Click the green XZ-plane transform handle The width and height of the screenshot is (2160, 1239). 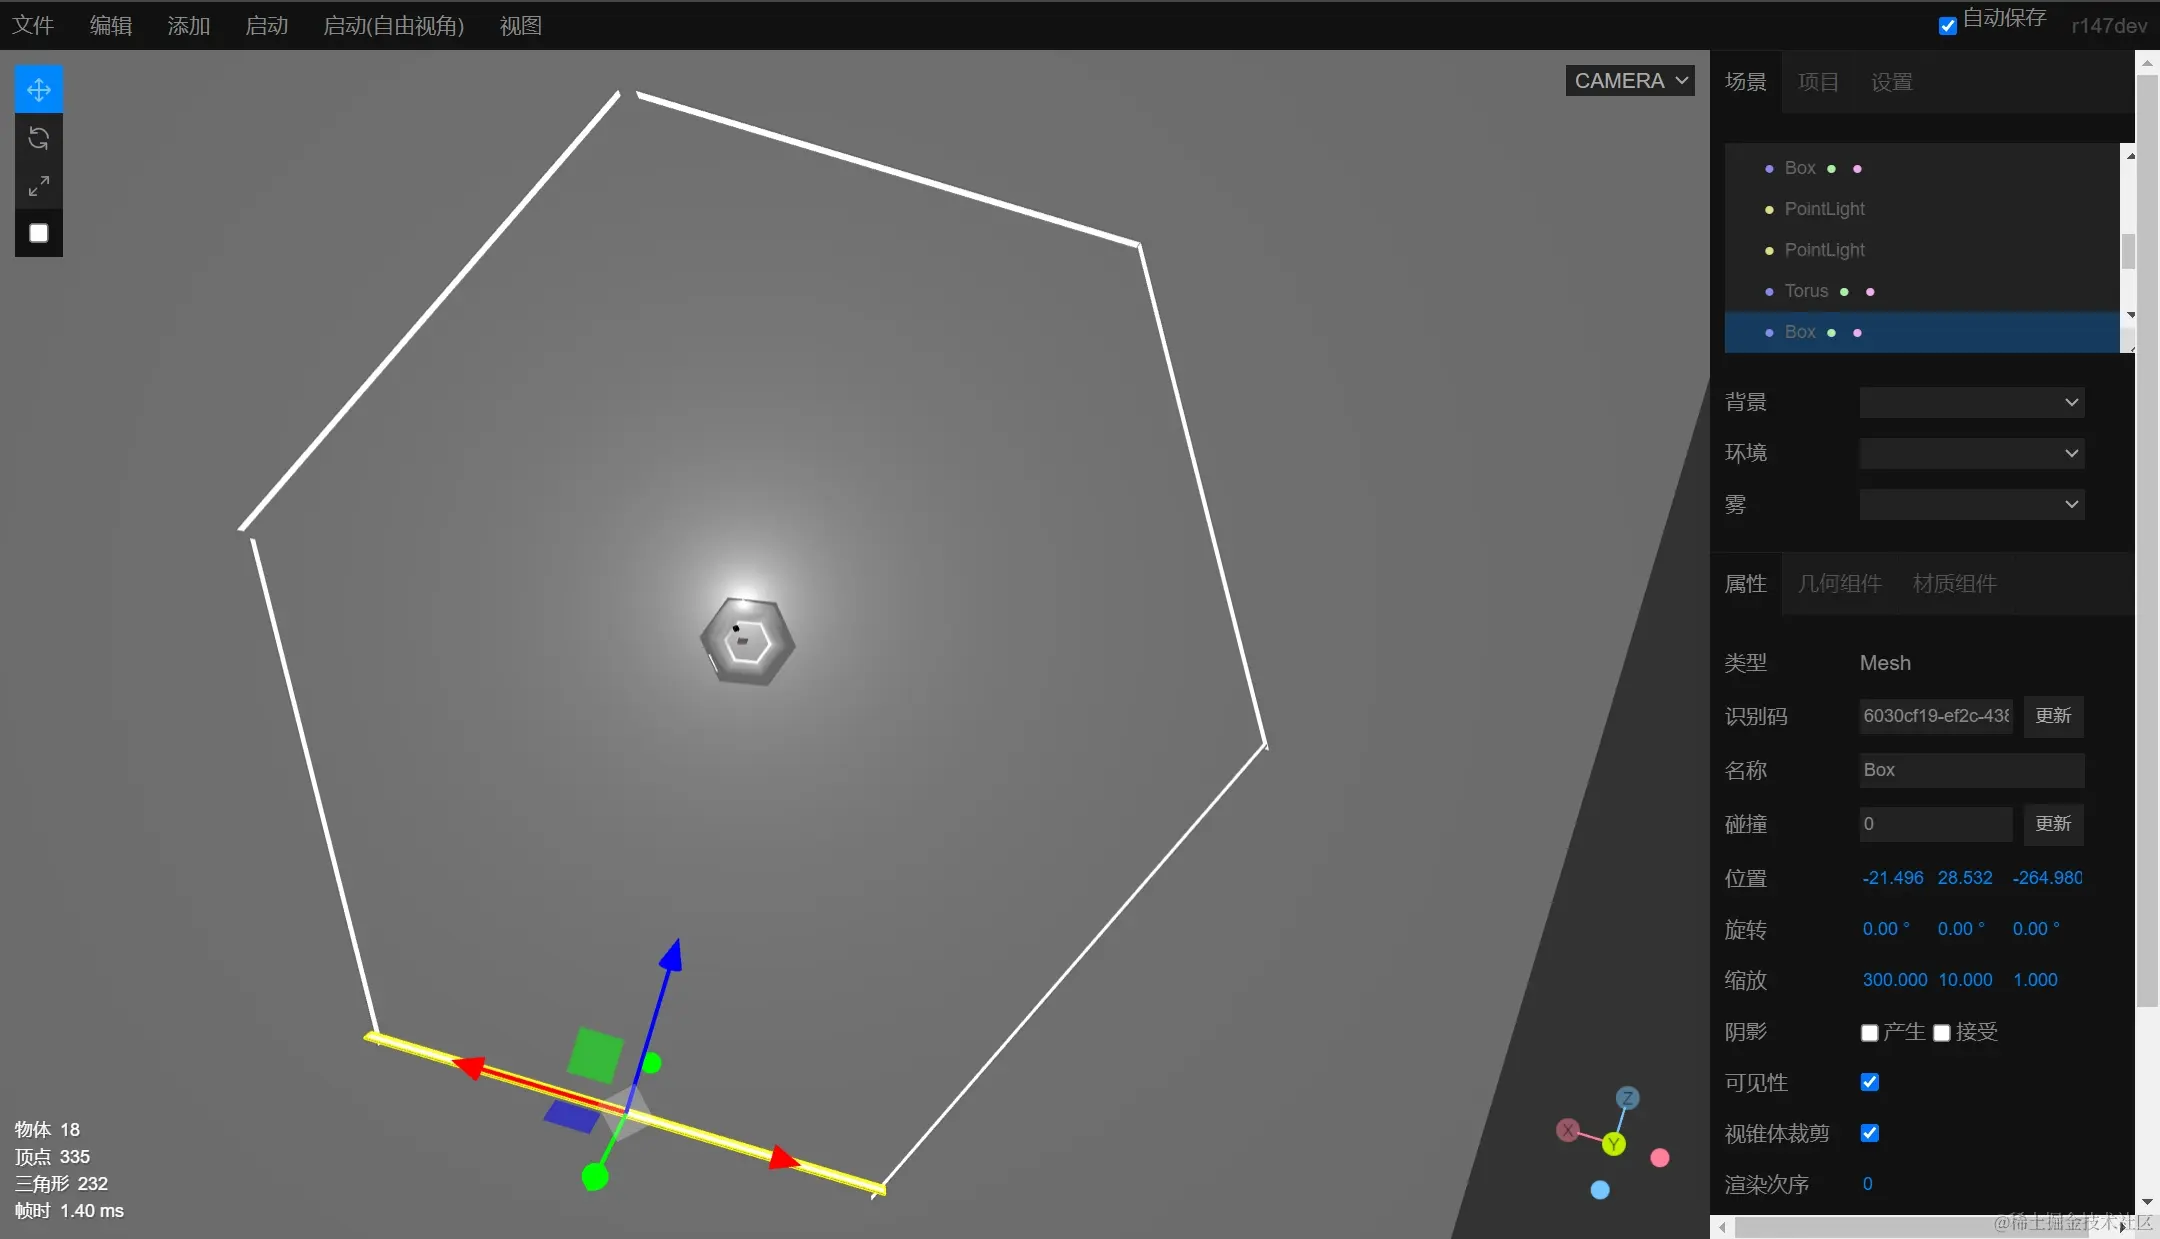[x=596, y=1055]
